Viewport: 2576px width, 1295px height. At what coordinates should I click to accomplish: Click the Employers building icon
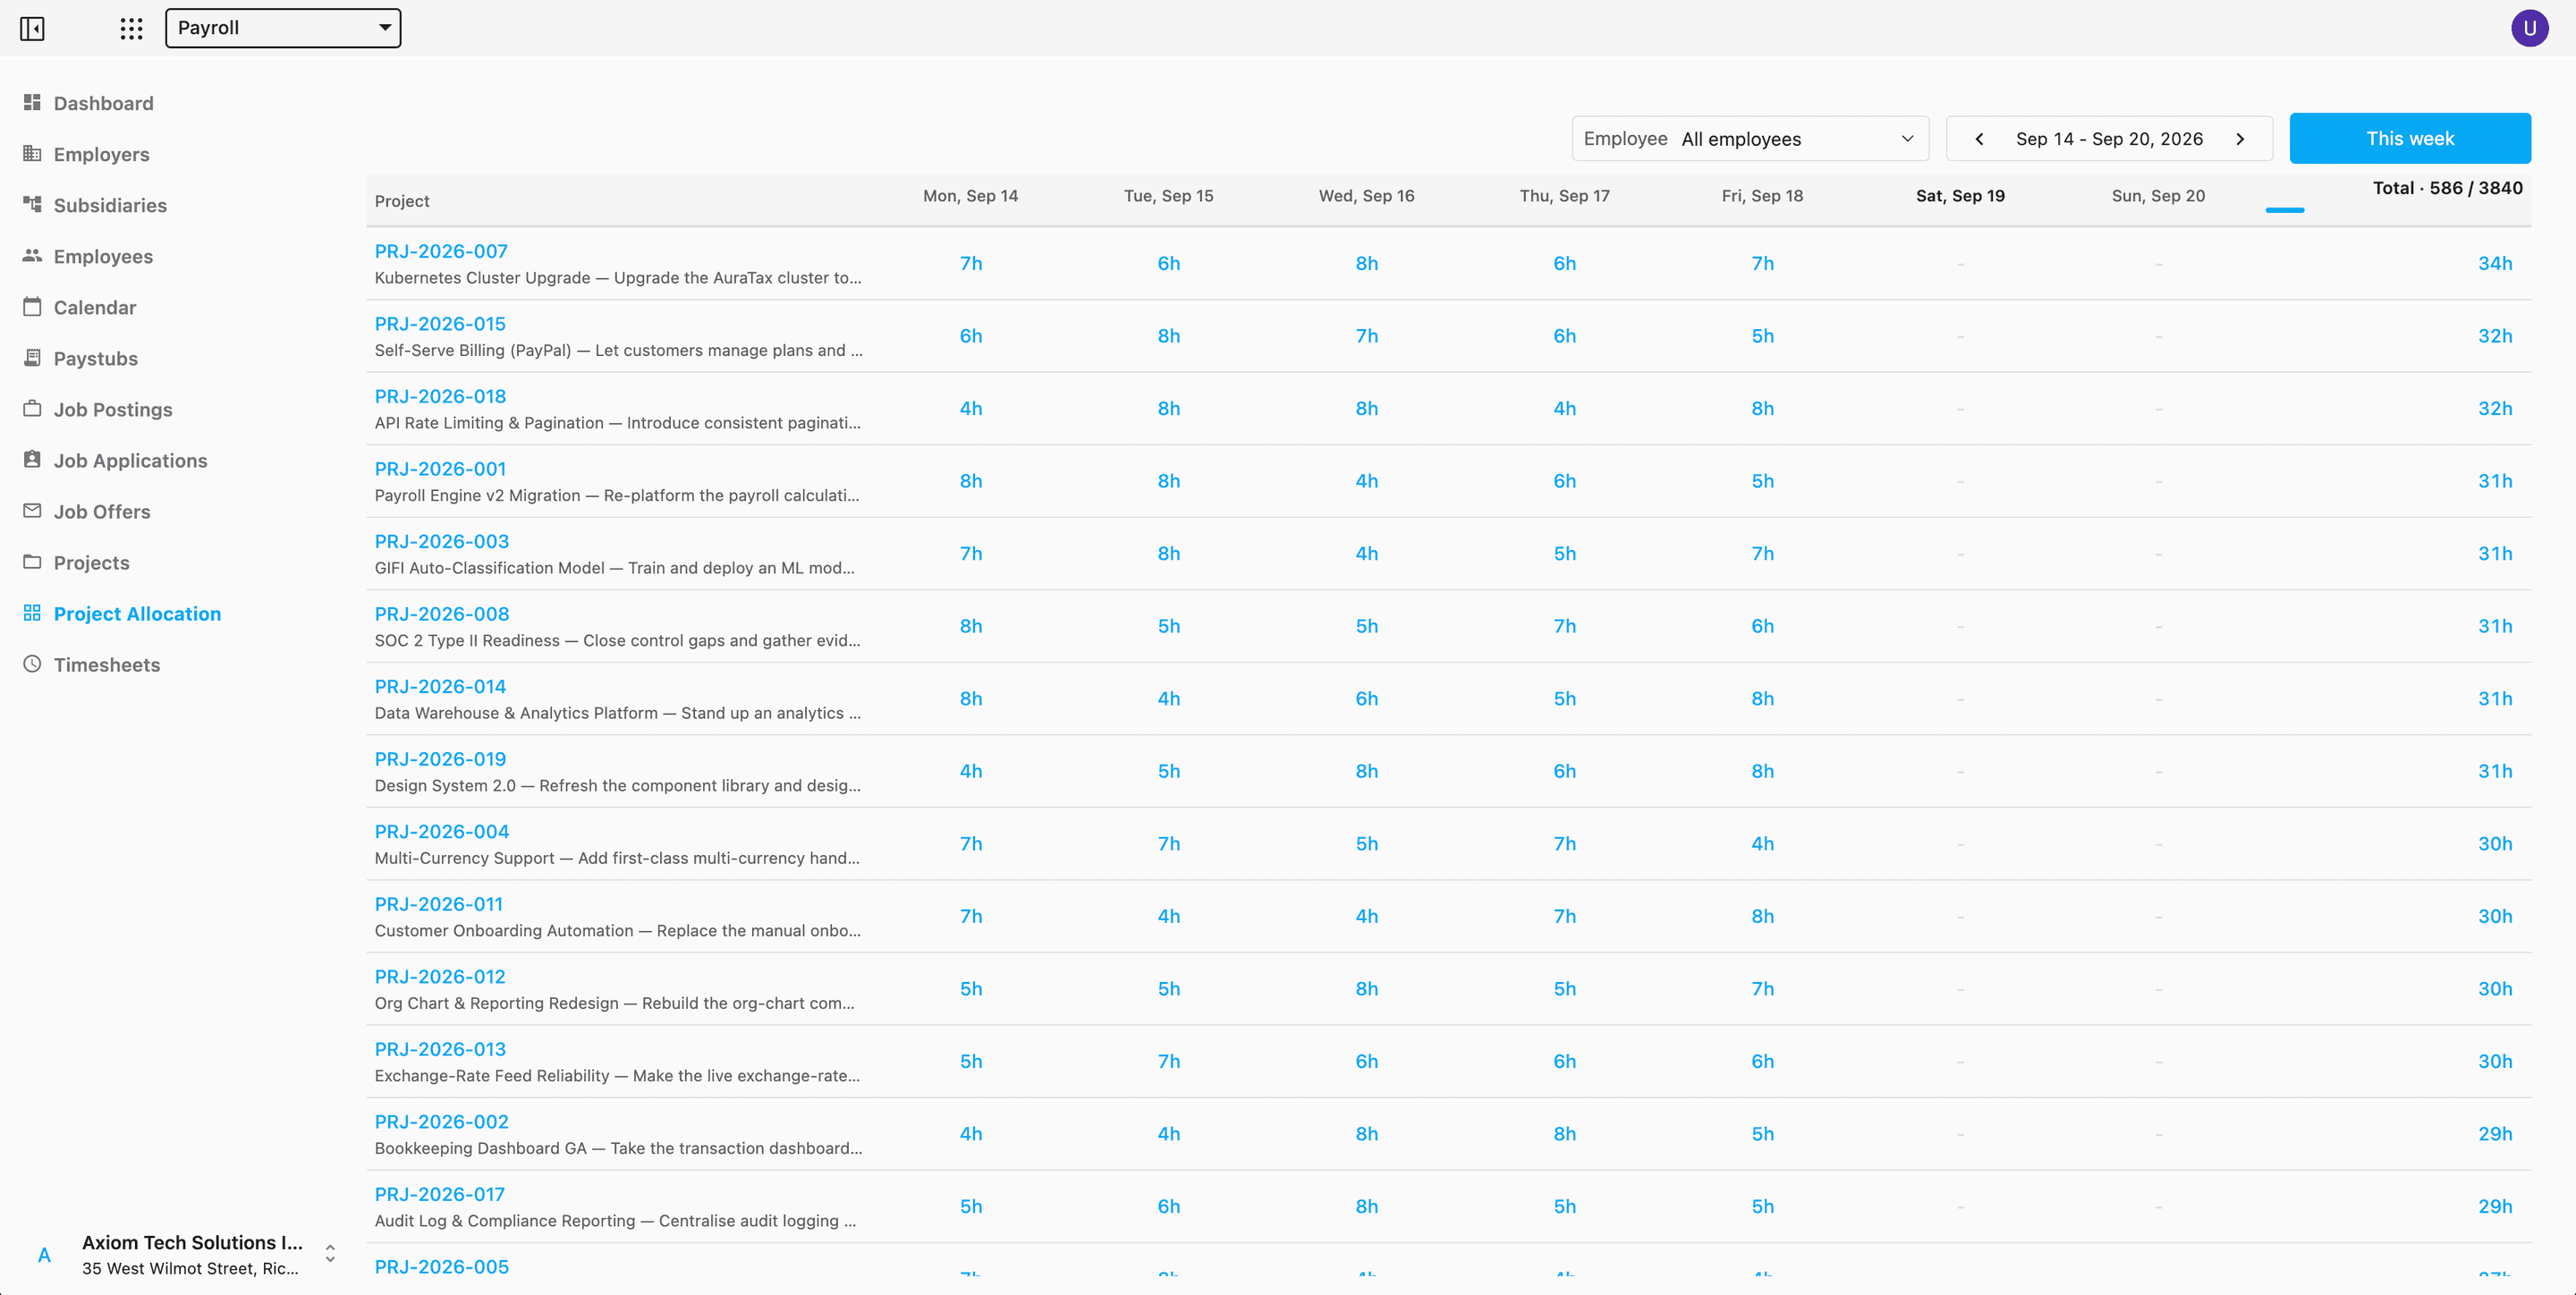tap(32, 153)
